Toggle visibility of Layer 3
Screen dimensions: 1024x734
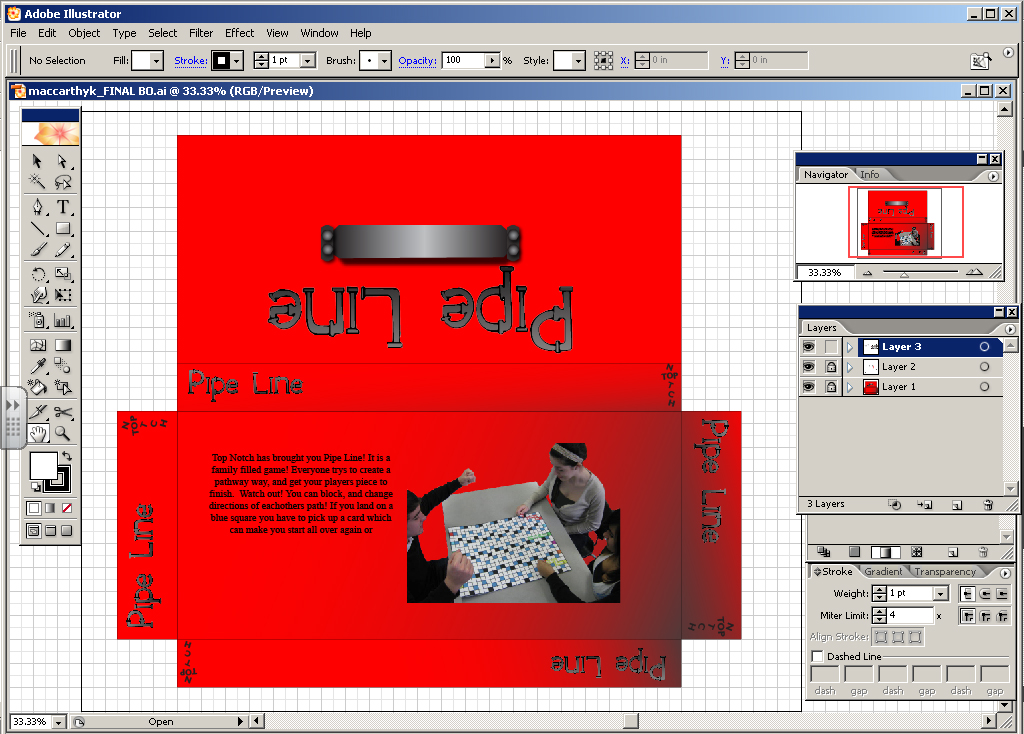(x=808, y=347)
